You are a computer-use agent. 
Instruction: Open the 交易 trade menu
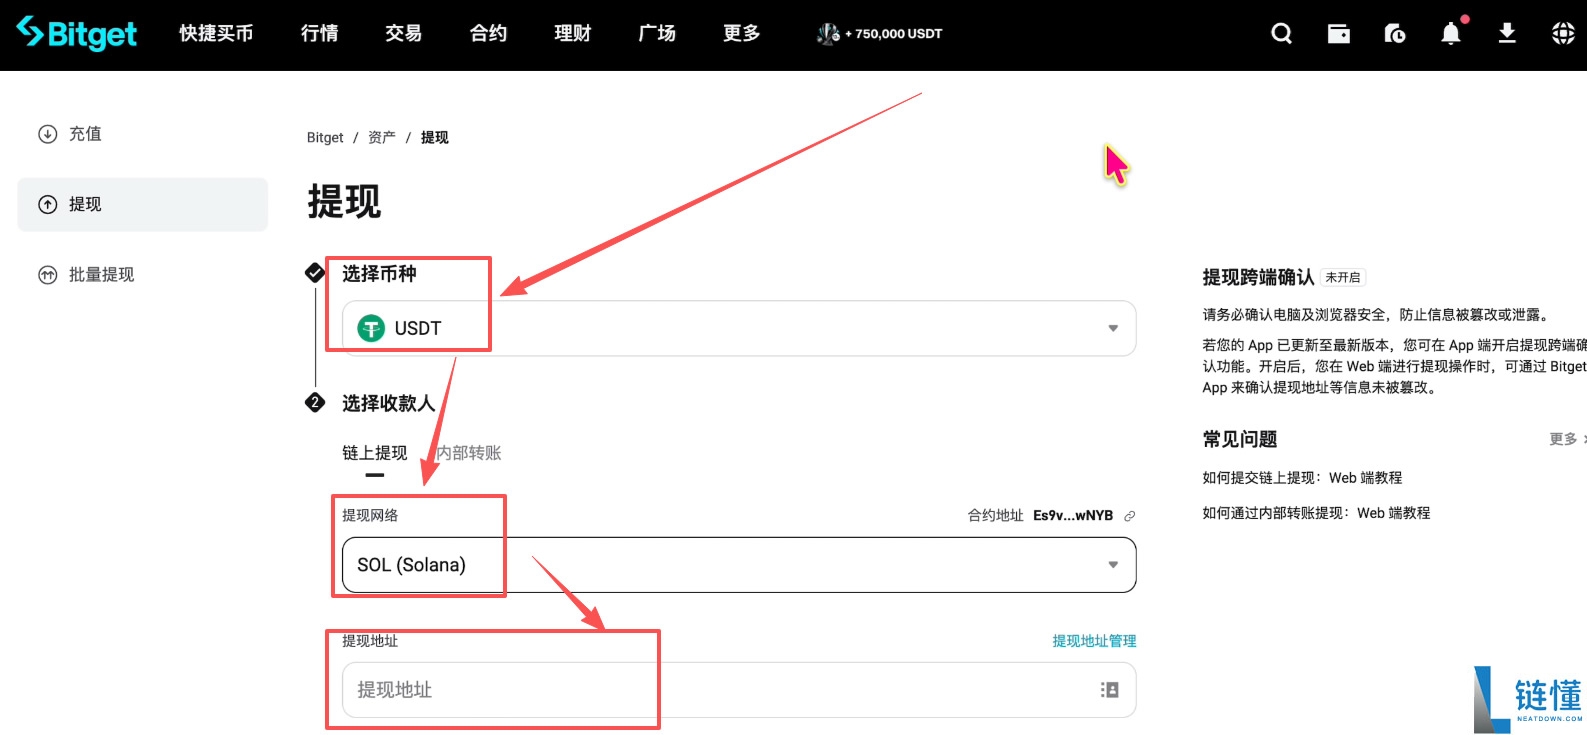403,33
